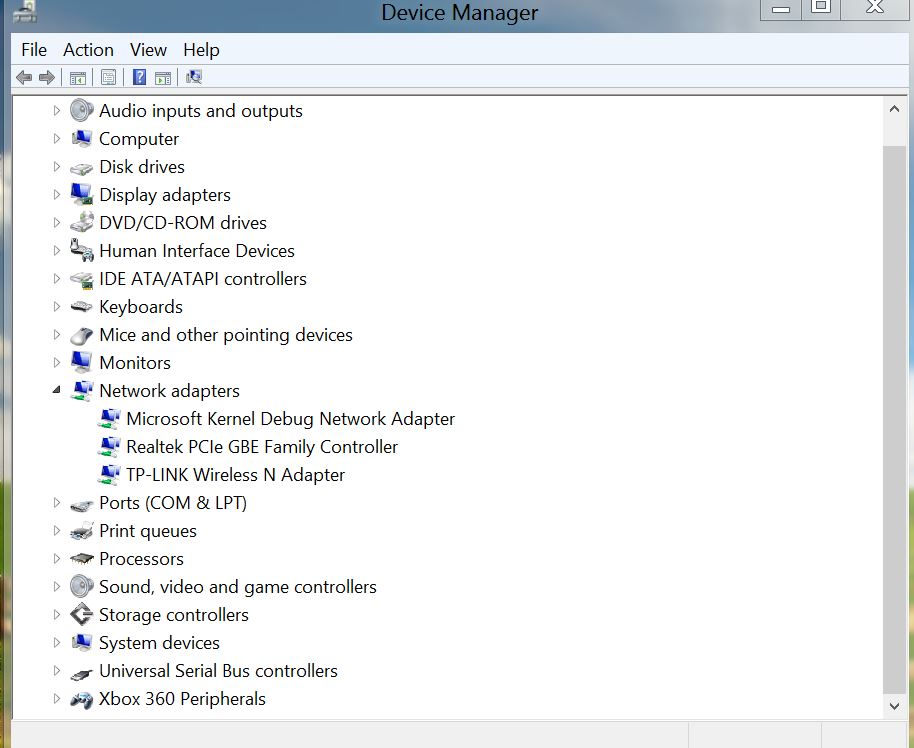Expand the Xbox 360 Peripherals node
Screen dimensions: 914x748
pyautogui.click(x=57, y=698)
